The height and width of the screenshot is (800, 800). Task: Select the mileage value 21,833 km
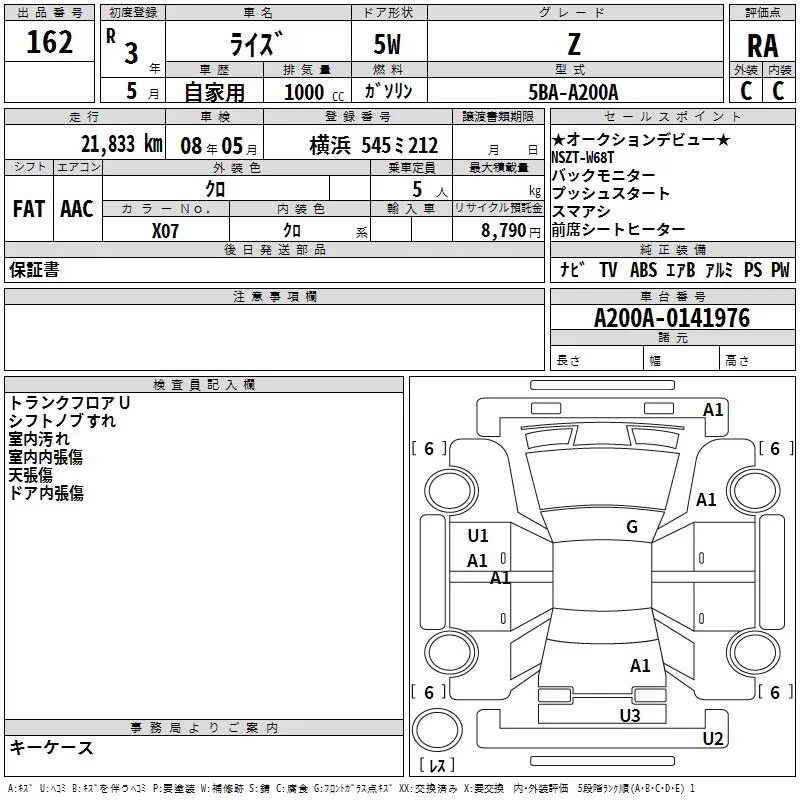pos(120,144)
